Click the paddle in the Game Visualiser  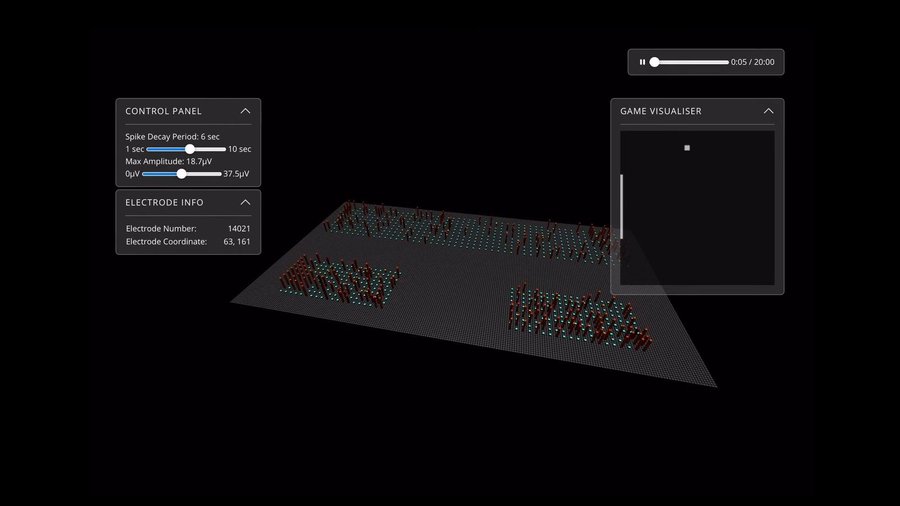622,206
